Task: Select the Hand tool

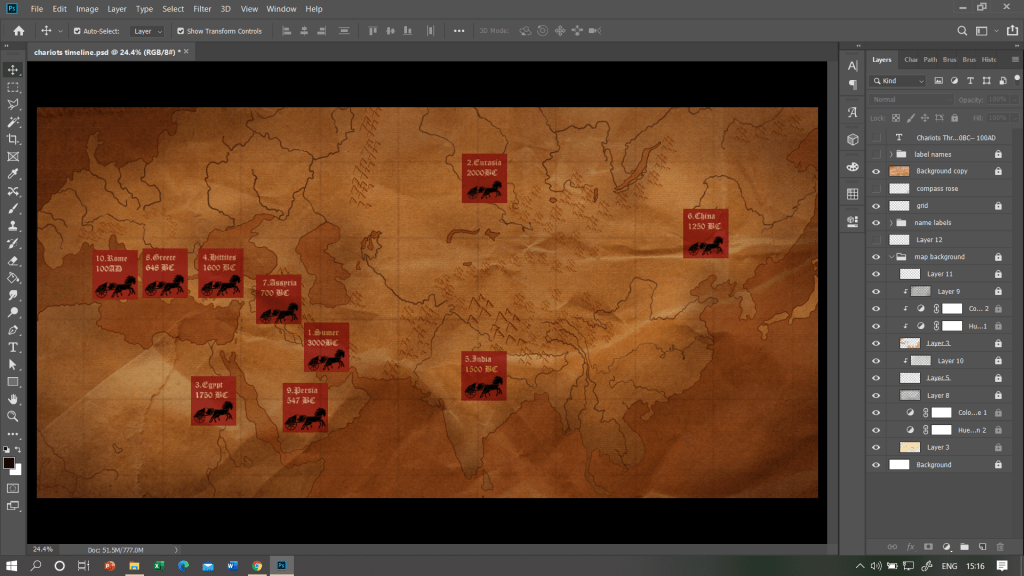Action: (x=13, y=399)
